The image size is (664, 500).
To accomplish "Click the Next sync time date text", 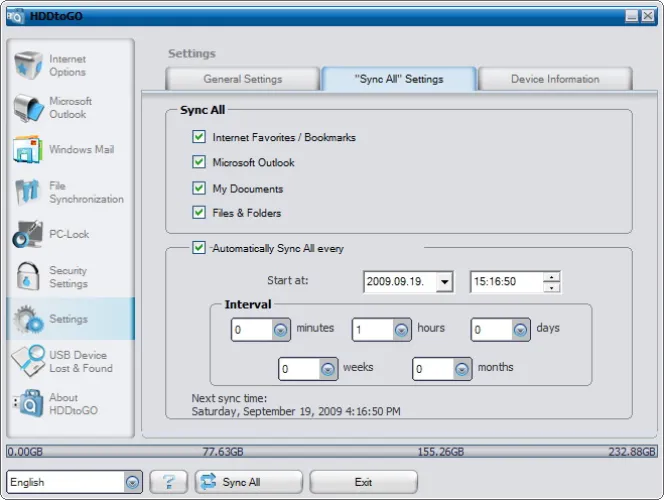I will (296, 412).
